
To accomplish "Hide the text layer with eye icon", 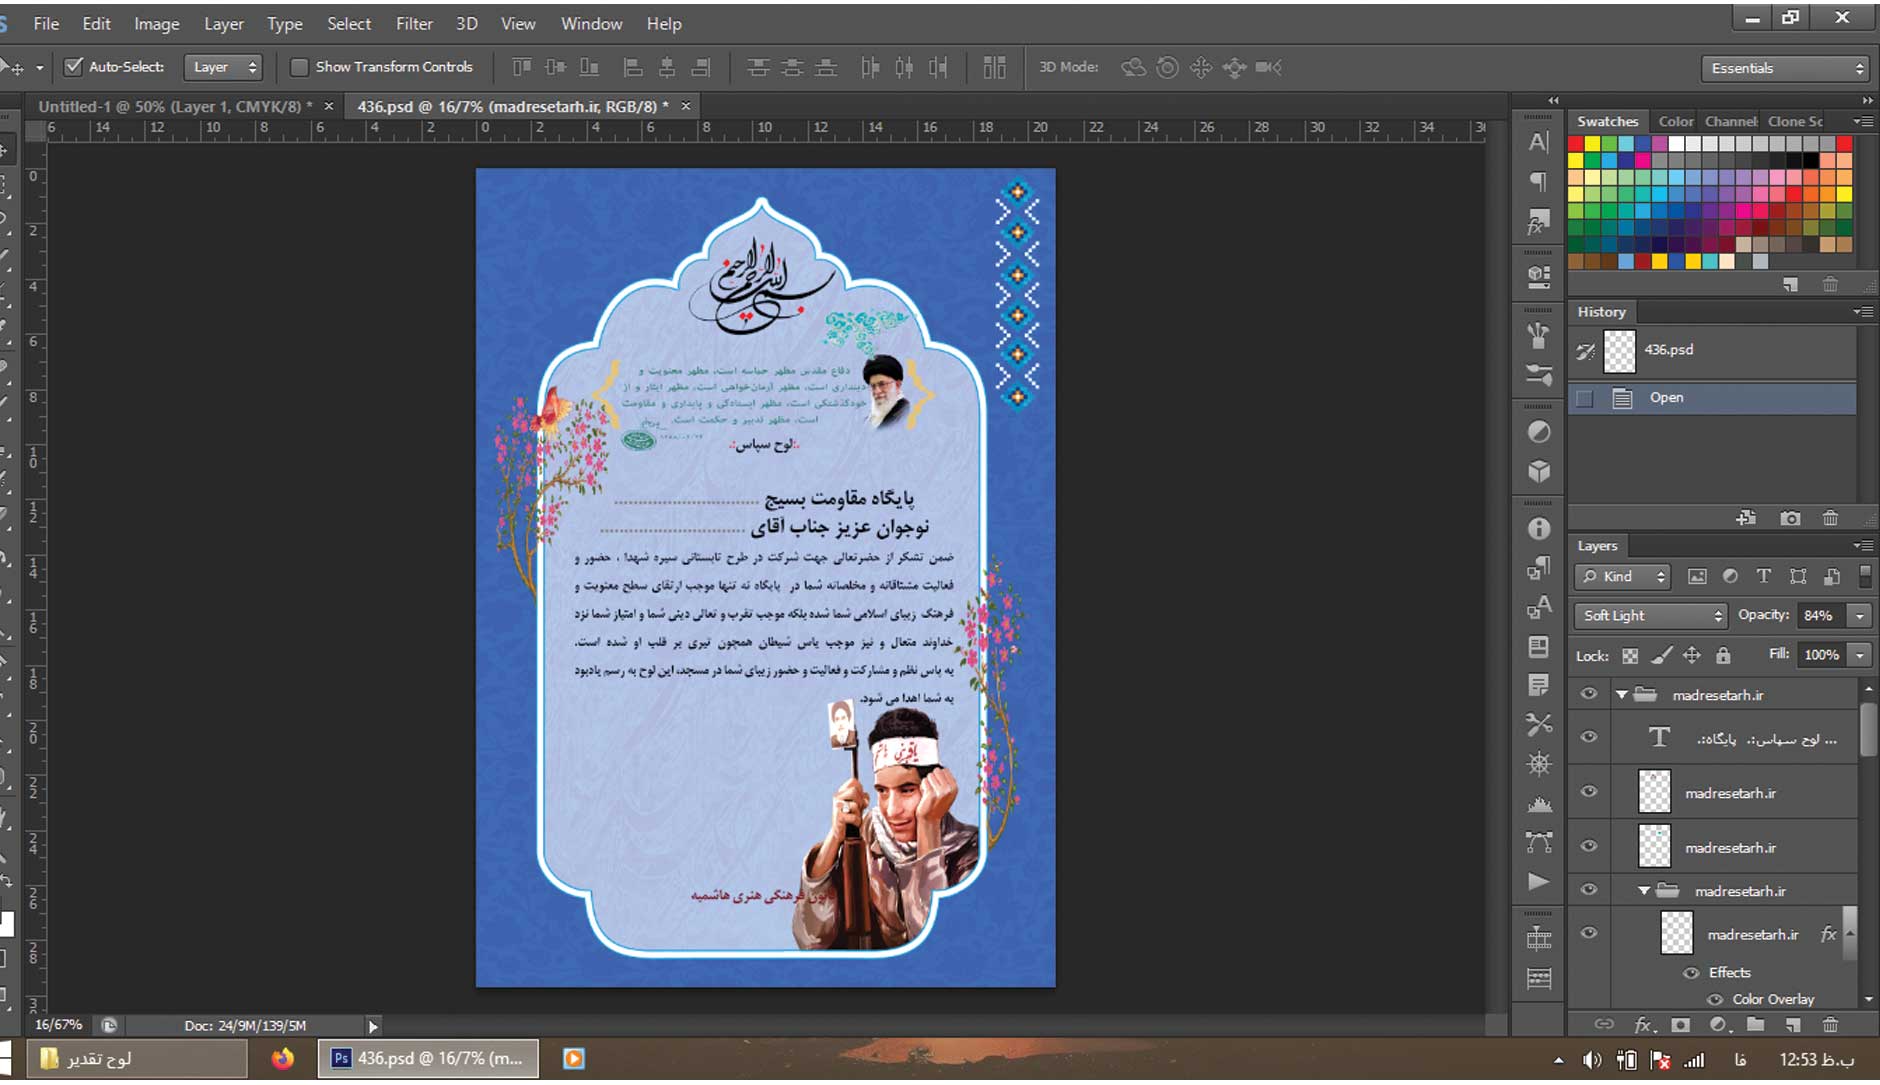I will pos(1588,737).
